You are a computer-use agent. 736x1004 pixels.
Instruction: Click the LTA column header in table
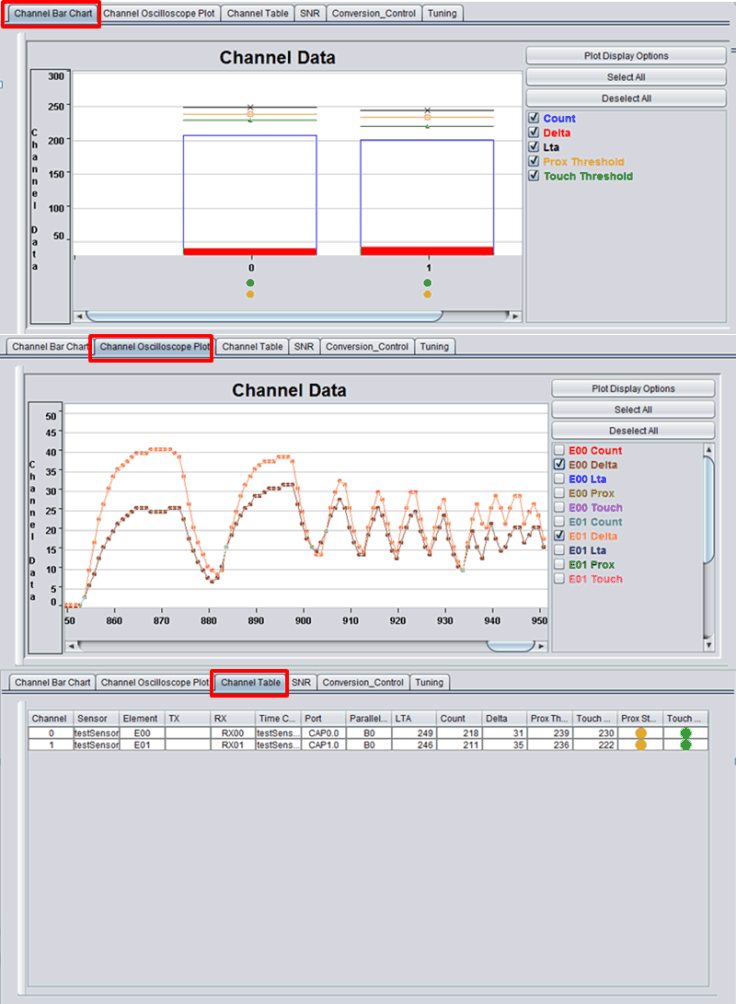click(414, 718)
